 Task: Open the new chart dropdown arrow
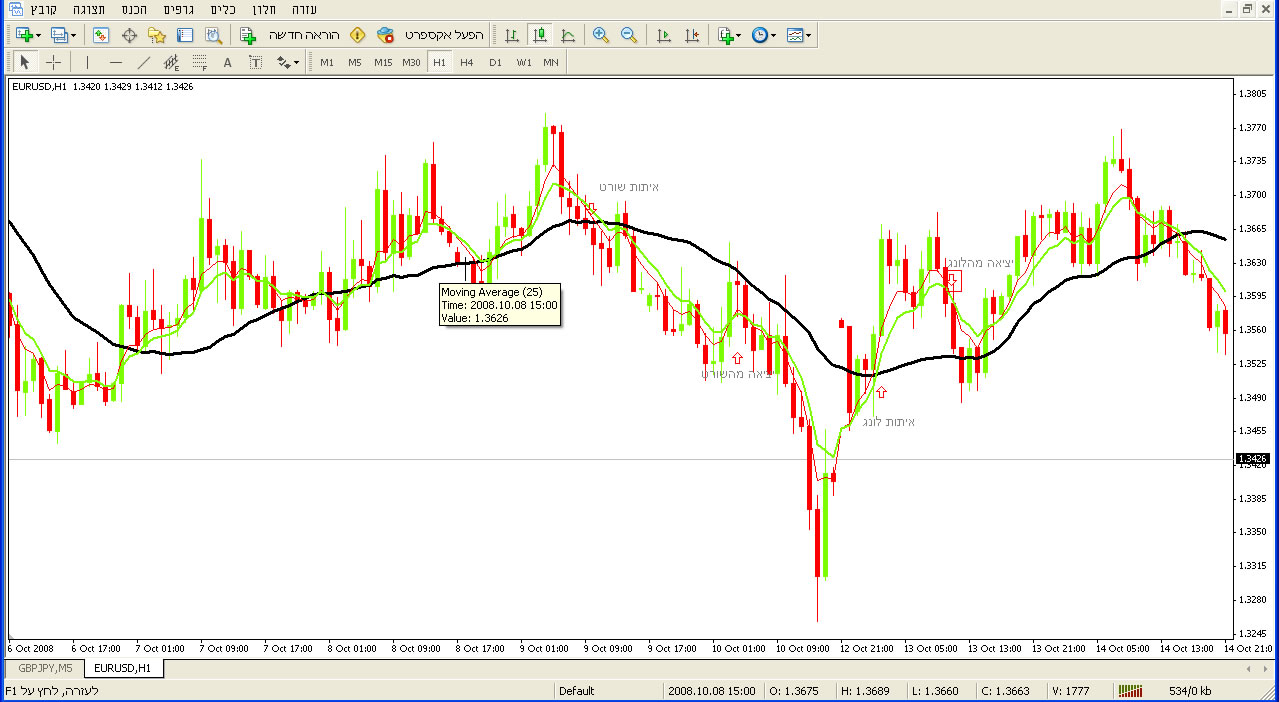pyautogui.click(x=38, y=35)
